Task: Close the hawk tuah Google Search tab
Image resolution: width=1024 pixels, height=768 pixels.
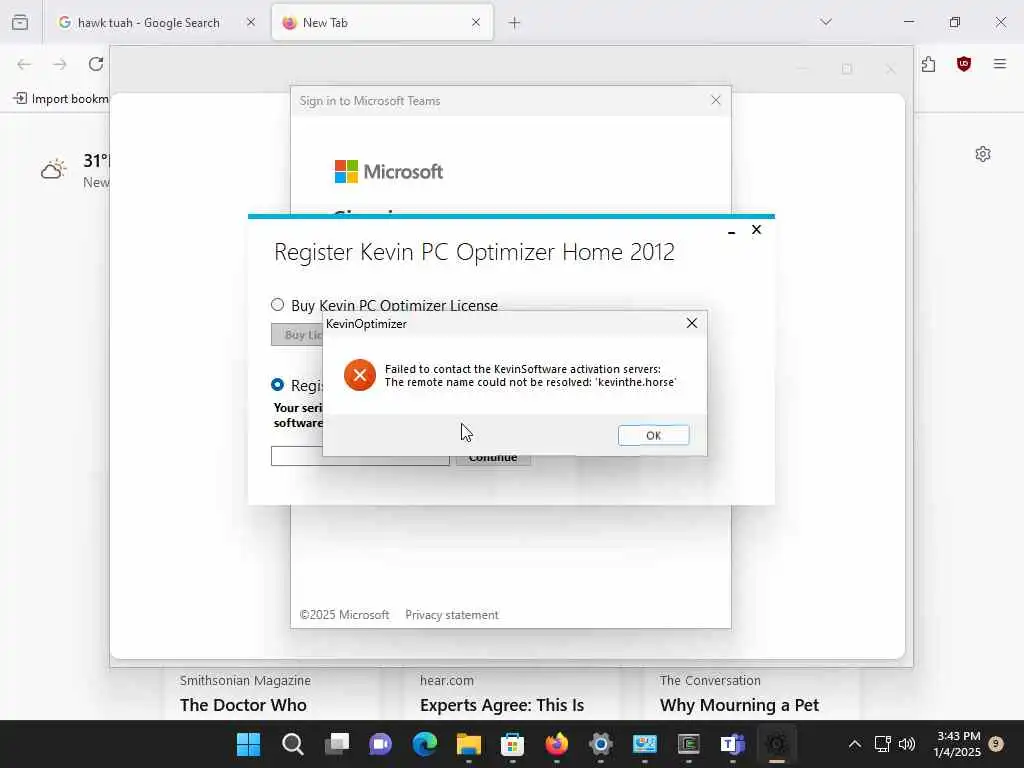Action: click(251, 22)
